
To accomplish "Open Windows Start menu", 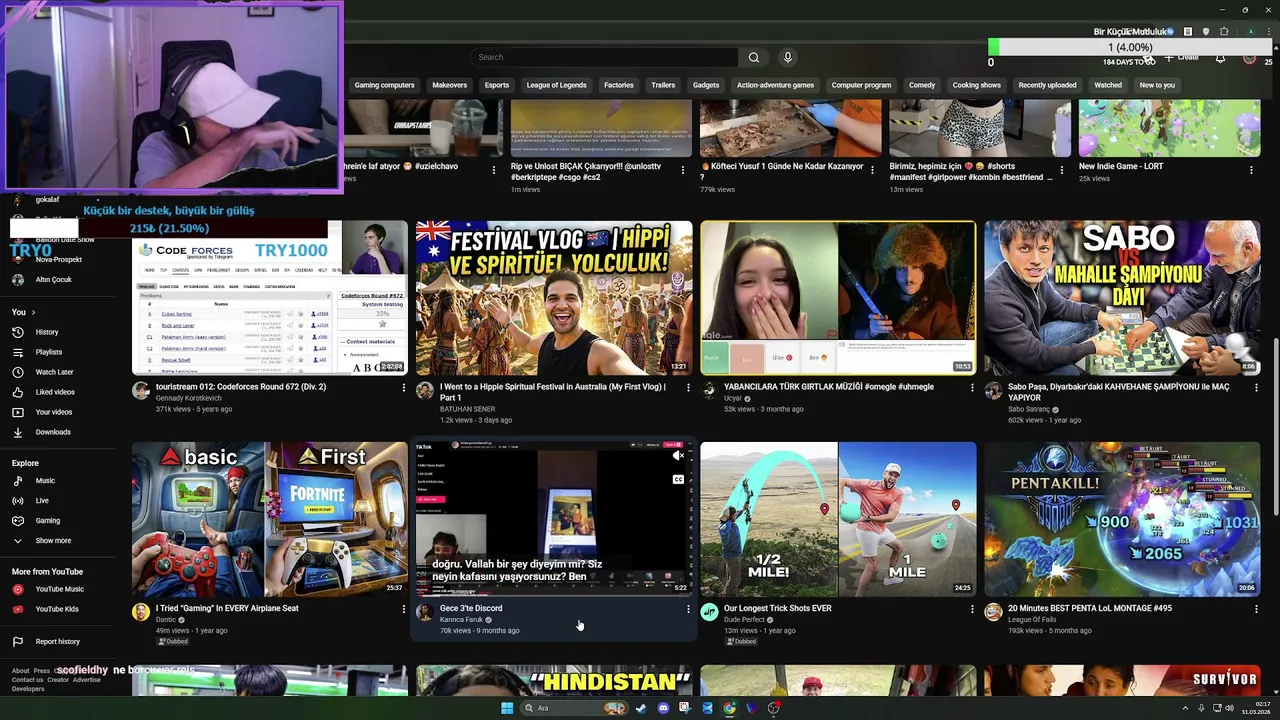I will [x=507, y=708].
